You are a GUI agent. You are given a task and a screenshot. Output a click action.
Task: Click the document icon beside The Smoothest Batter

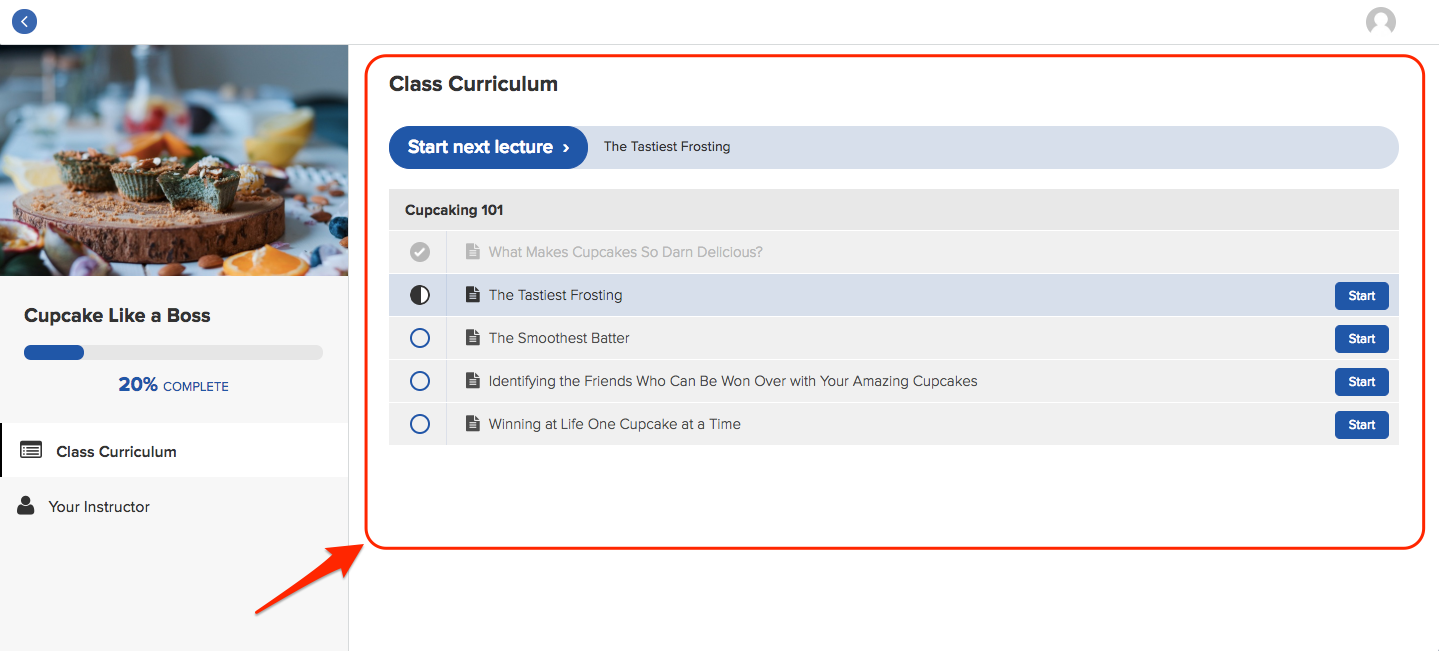click(x=472, y=337)
